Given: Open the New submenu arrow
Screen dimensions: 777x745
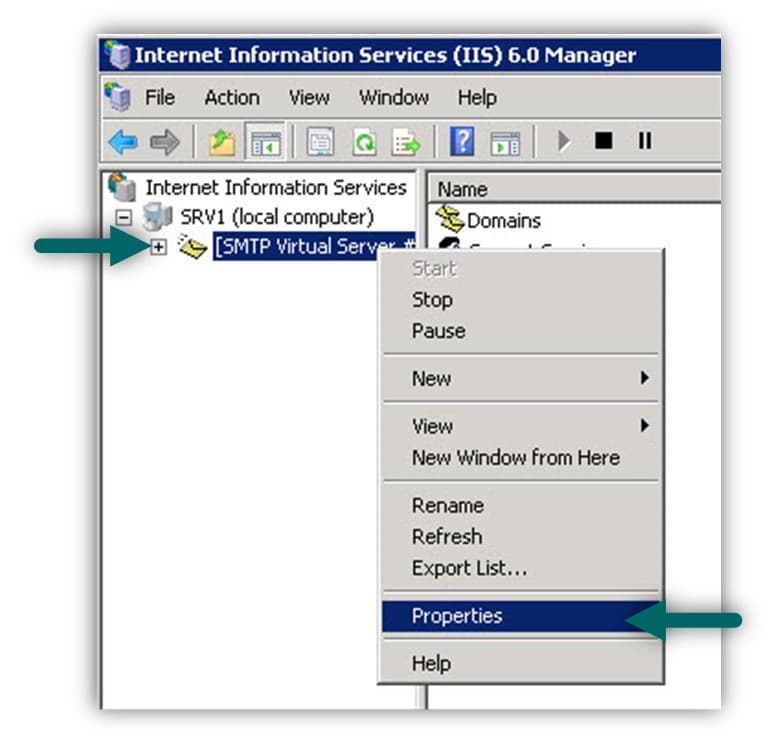Looking at the screenshot, I should [x=644, y=378].
